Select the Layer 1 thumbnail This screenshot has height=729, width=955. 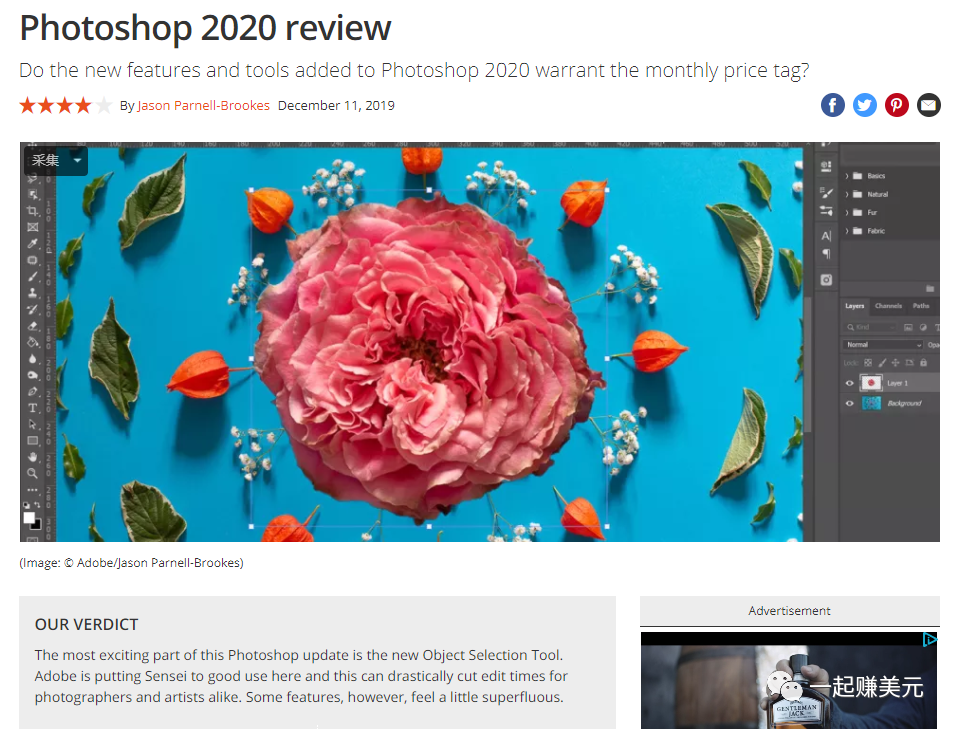click(x=871, y=382)
